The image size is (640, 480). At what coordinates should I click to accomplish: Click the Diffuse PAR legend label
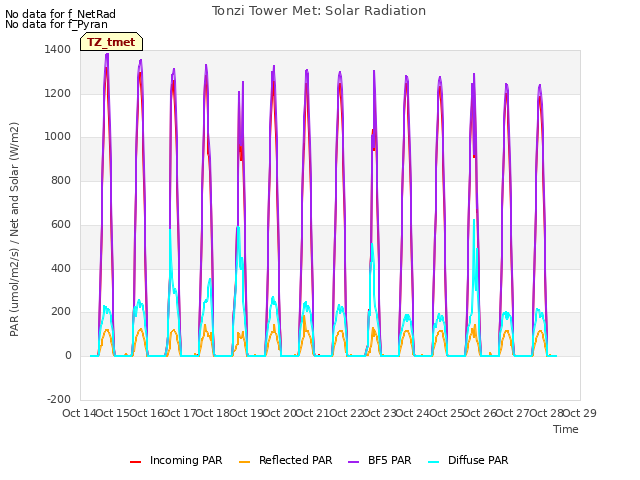478,460
